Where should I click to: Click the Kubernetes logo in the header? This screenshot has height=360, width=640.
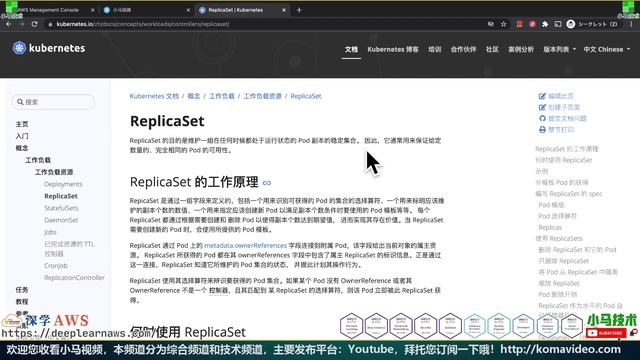[x=49, y=48]
